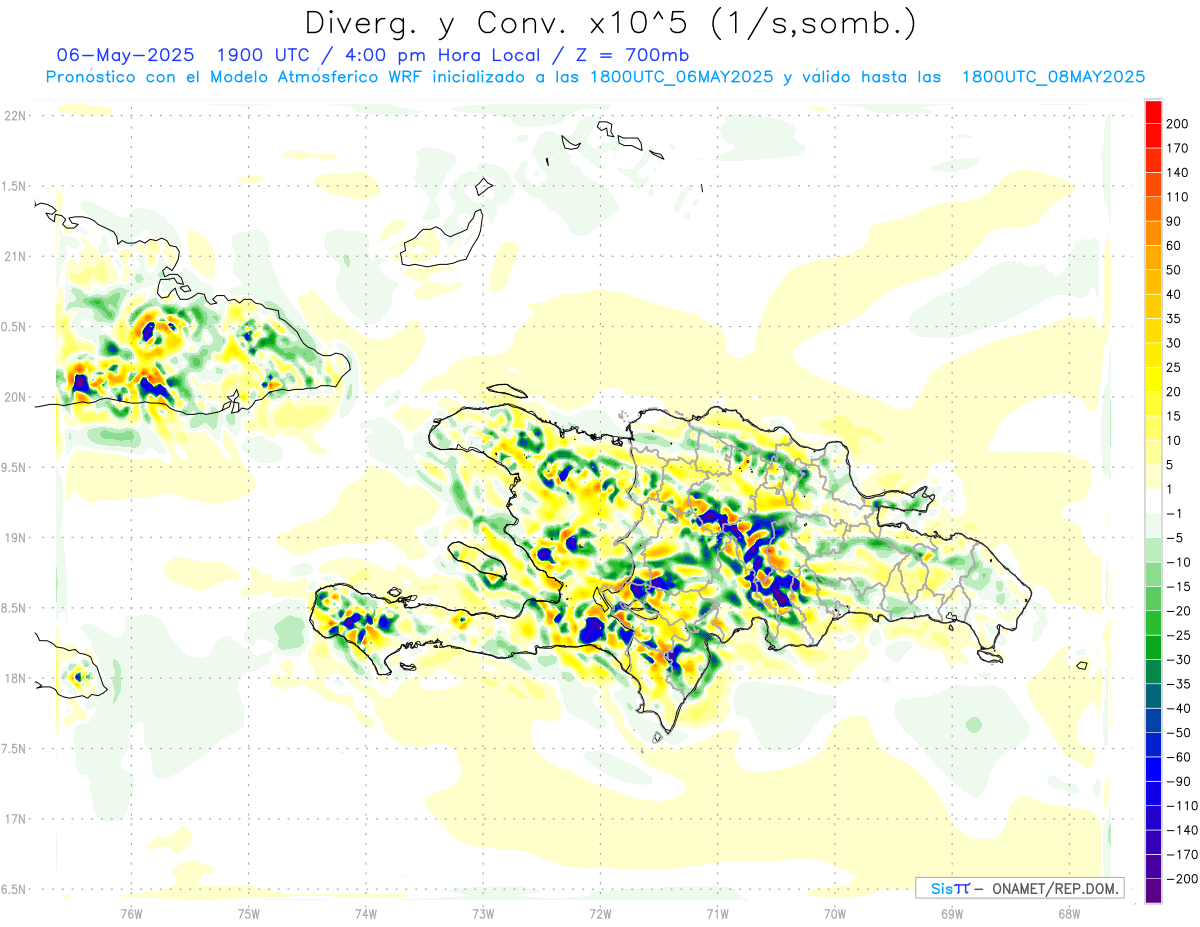The width and height of the screenshot is (1200, 927).
Task: Click the '-90' color scale label
Action: pos(1178,781)
